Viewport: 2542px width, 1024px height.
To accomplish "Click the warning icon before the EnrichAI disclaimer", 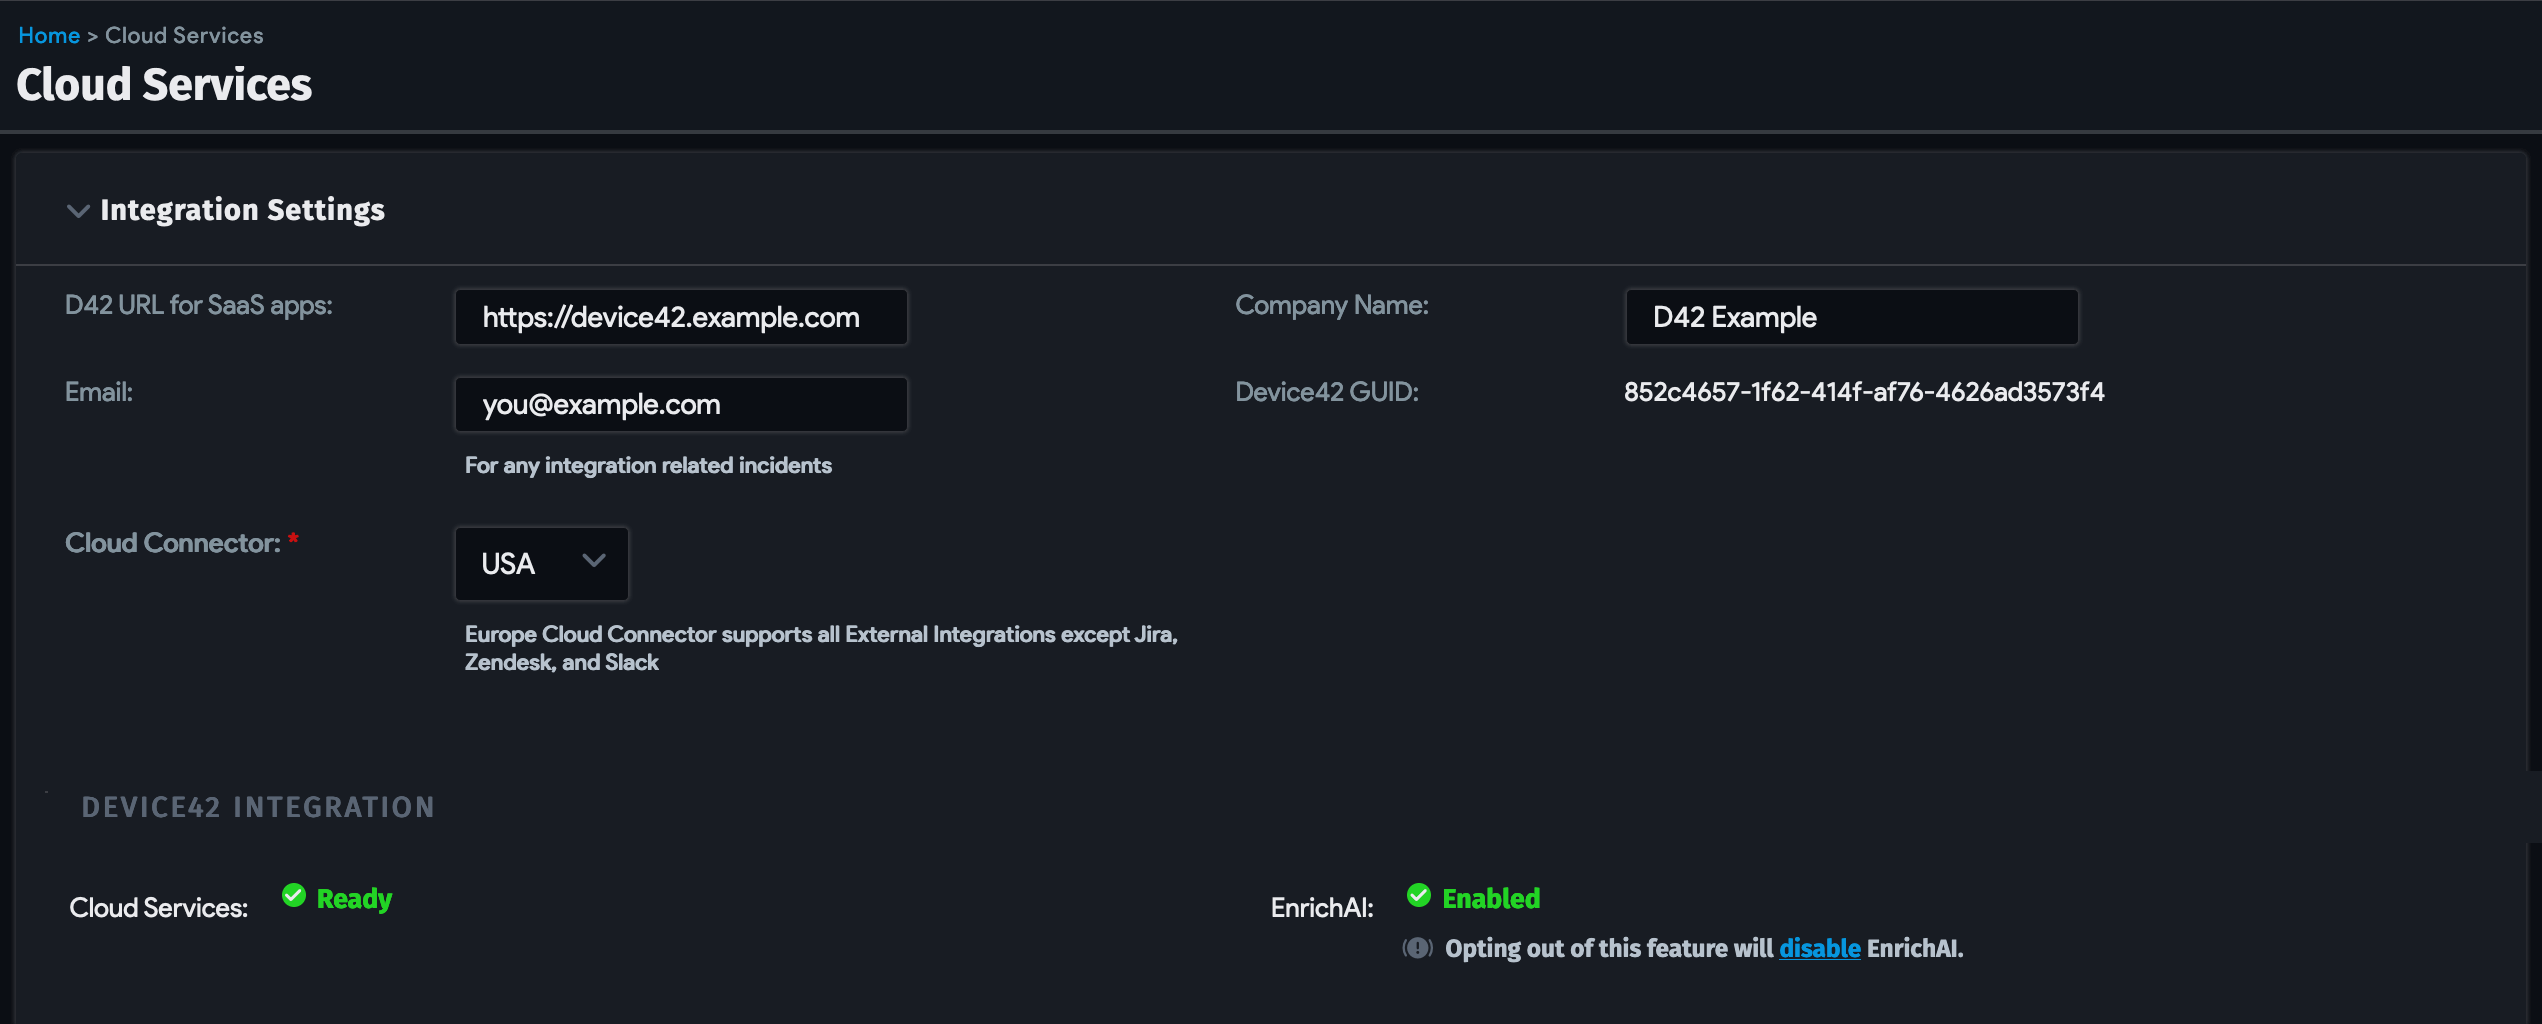I will [1416, 948].
